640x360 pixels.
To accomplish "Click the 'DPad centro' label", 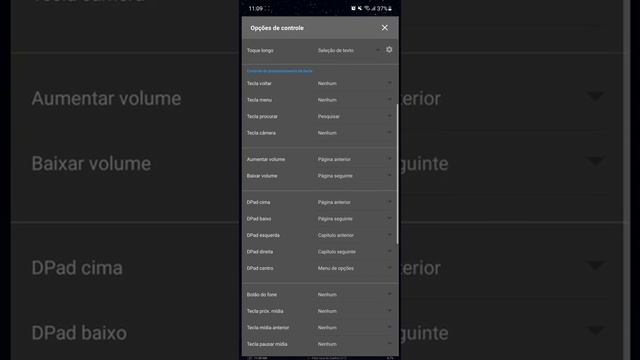I will click(x=260, y=268).
